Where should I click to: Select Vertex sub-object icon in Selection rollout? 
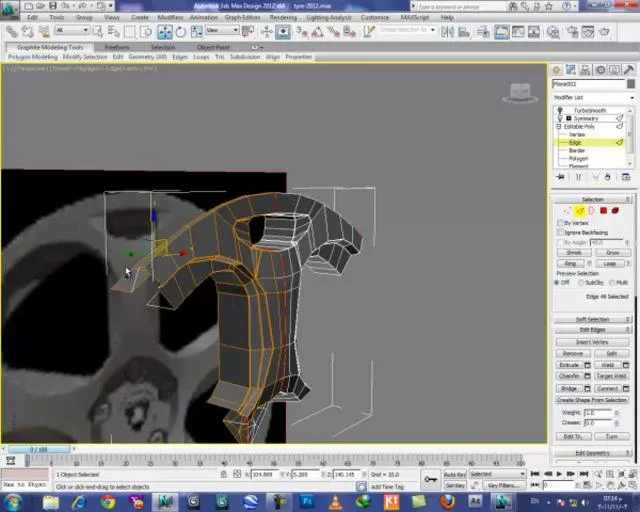pos(567,211)
